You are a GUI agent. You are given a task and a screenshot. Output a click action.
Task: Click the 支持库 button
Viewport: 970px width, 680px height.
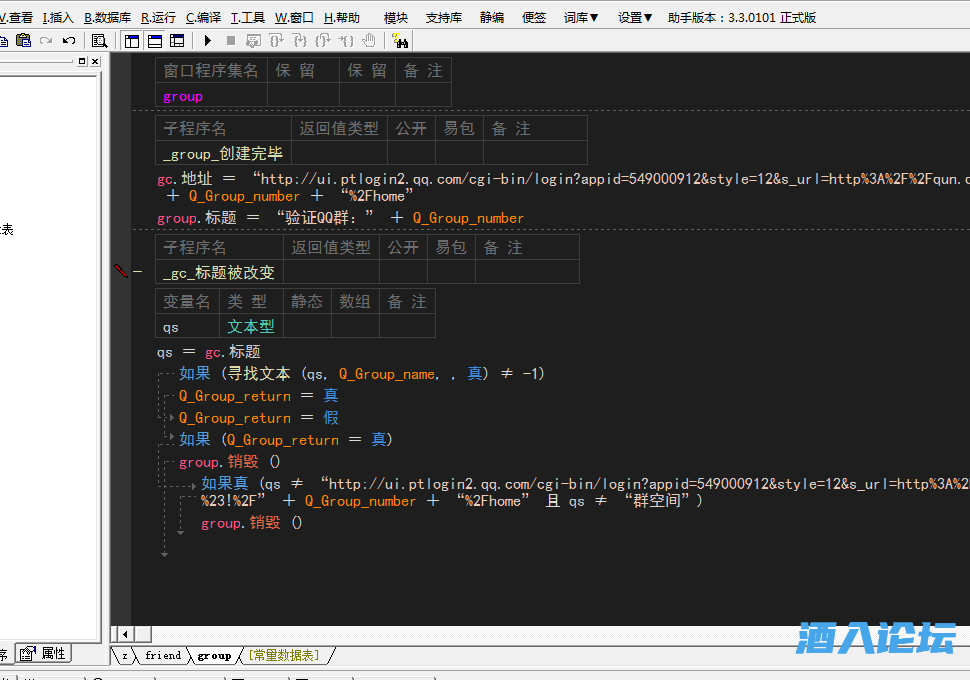click(x=444, y=17)
